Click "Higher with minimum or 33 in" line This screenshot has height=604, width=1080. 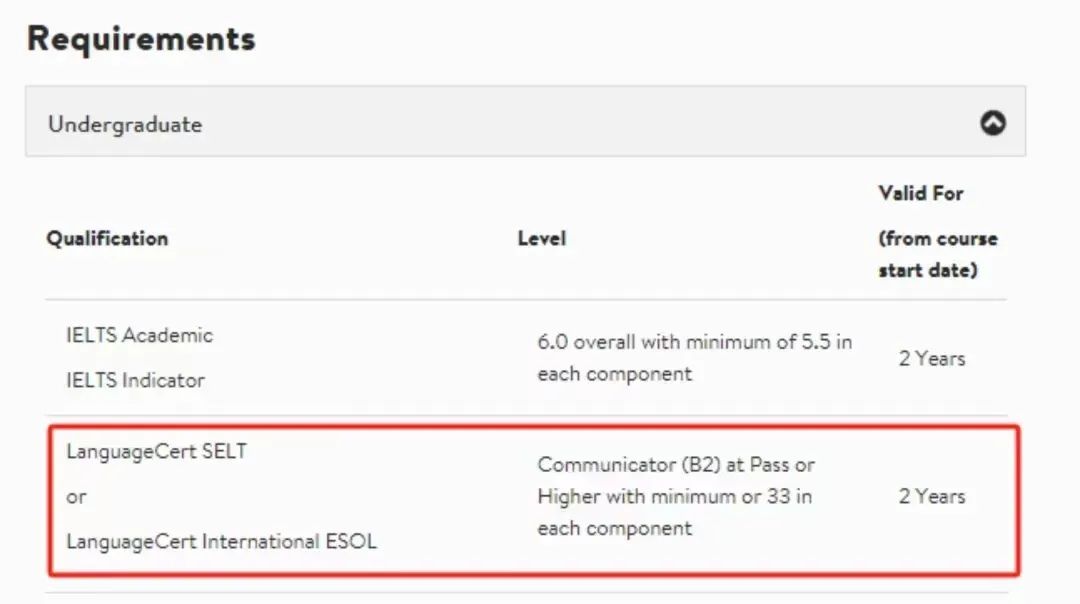point(675,497)
